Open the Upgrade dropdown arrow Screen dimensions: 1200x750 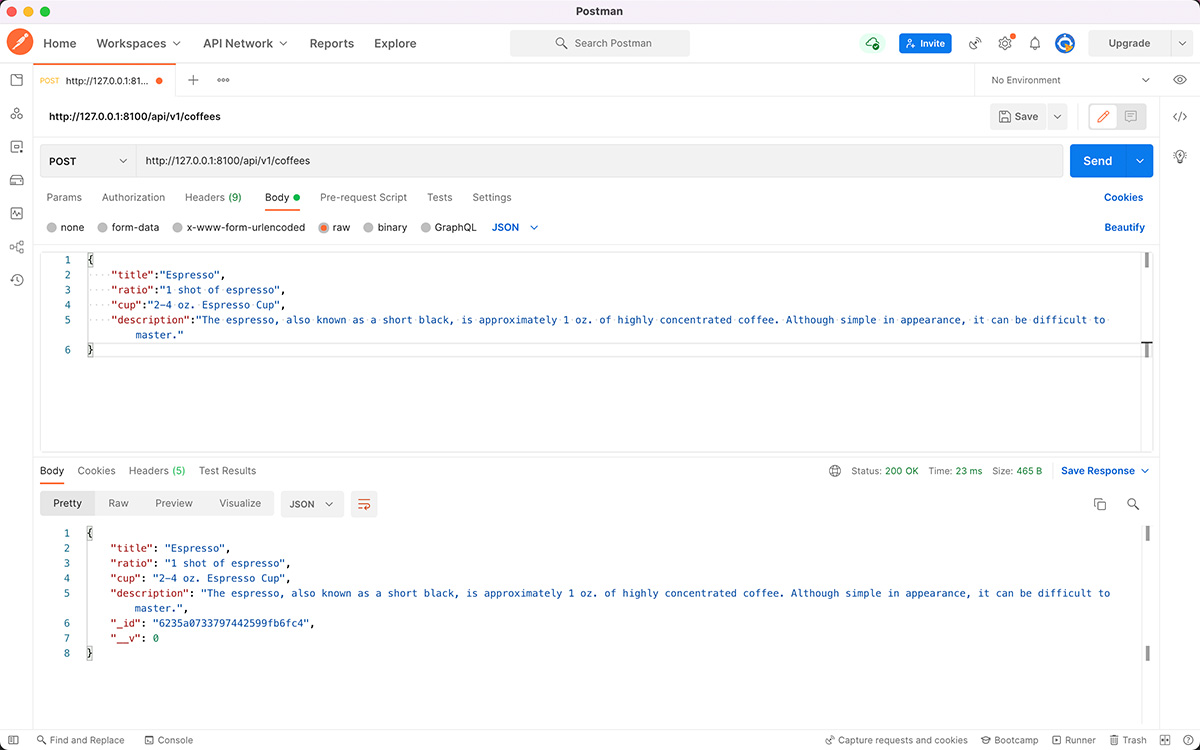pos(1183,43)
